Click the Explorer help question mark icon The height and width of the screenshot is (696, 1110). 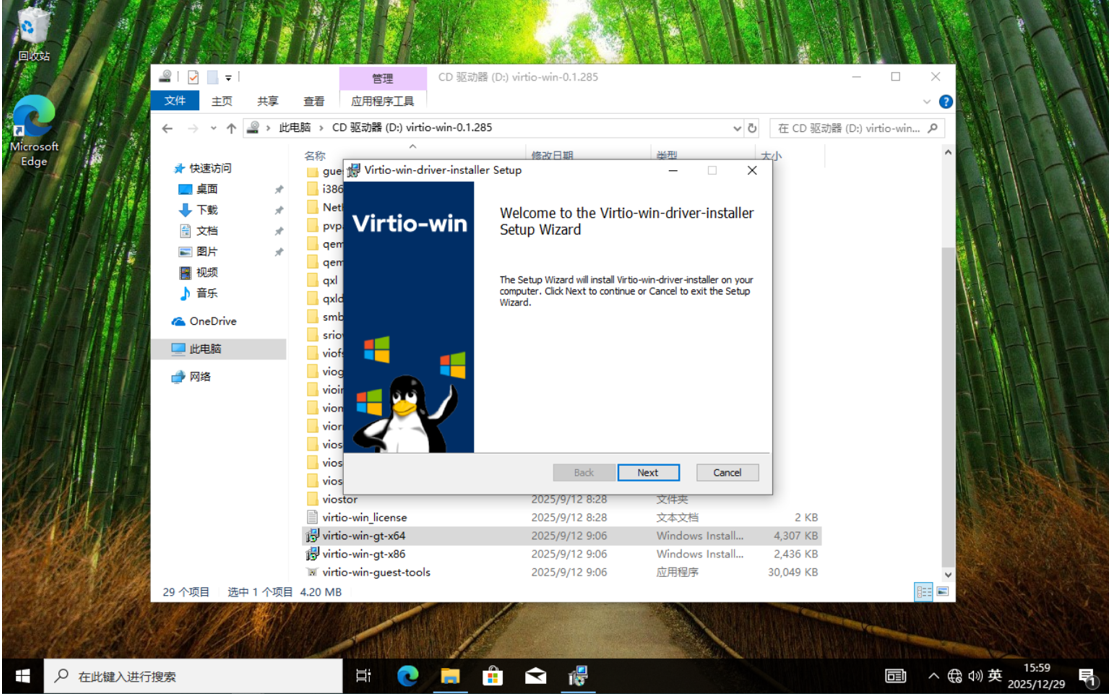tap(946, 101)
